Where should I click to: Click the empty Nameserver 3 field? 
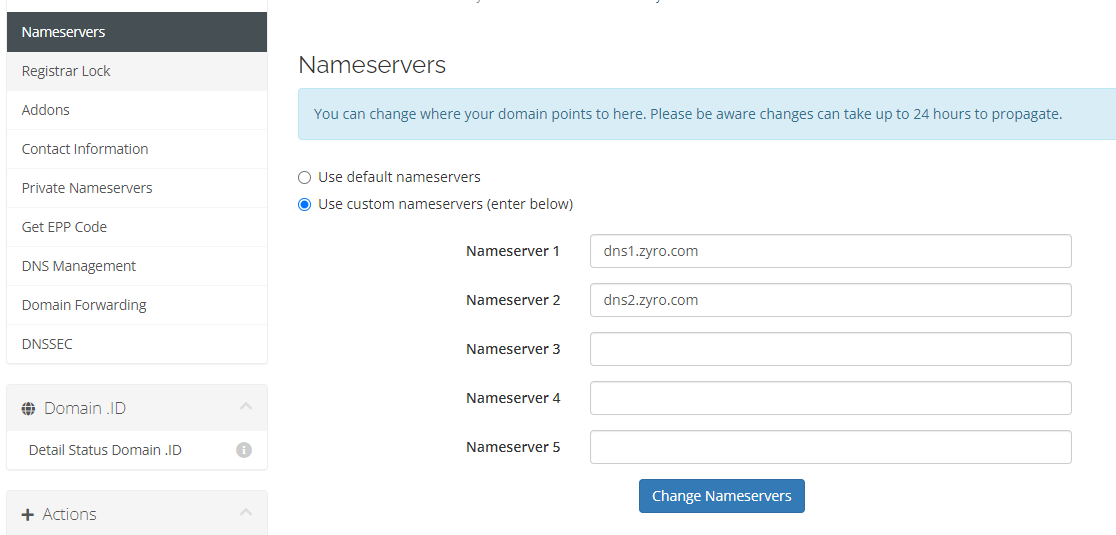831,349
